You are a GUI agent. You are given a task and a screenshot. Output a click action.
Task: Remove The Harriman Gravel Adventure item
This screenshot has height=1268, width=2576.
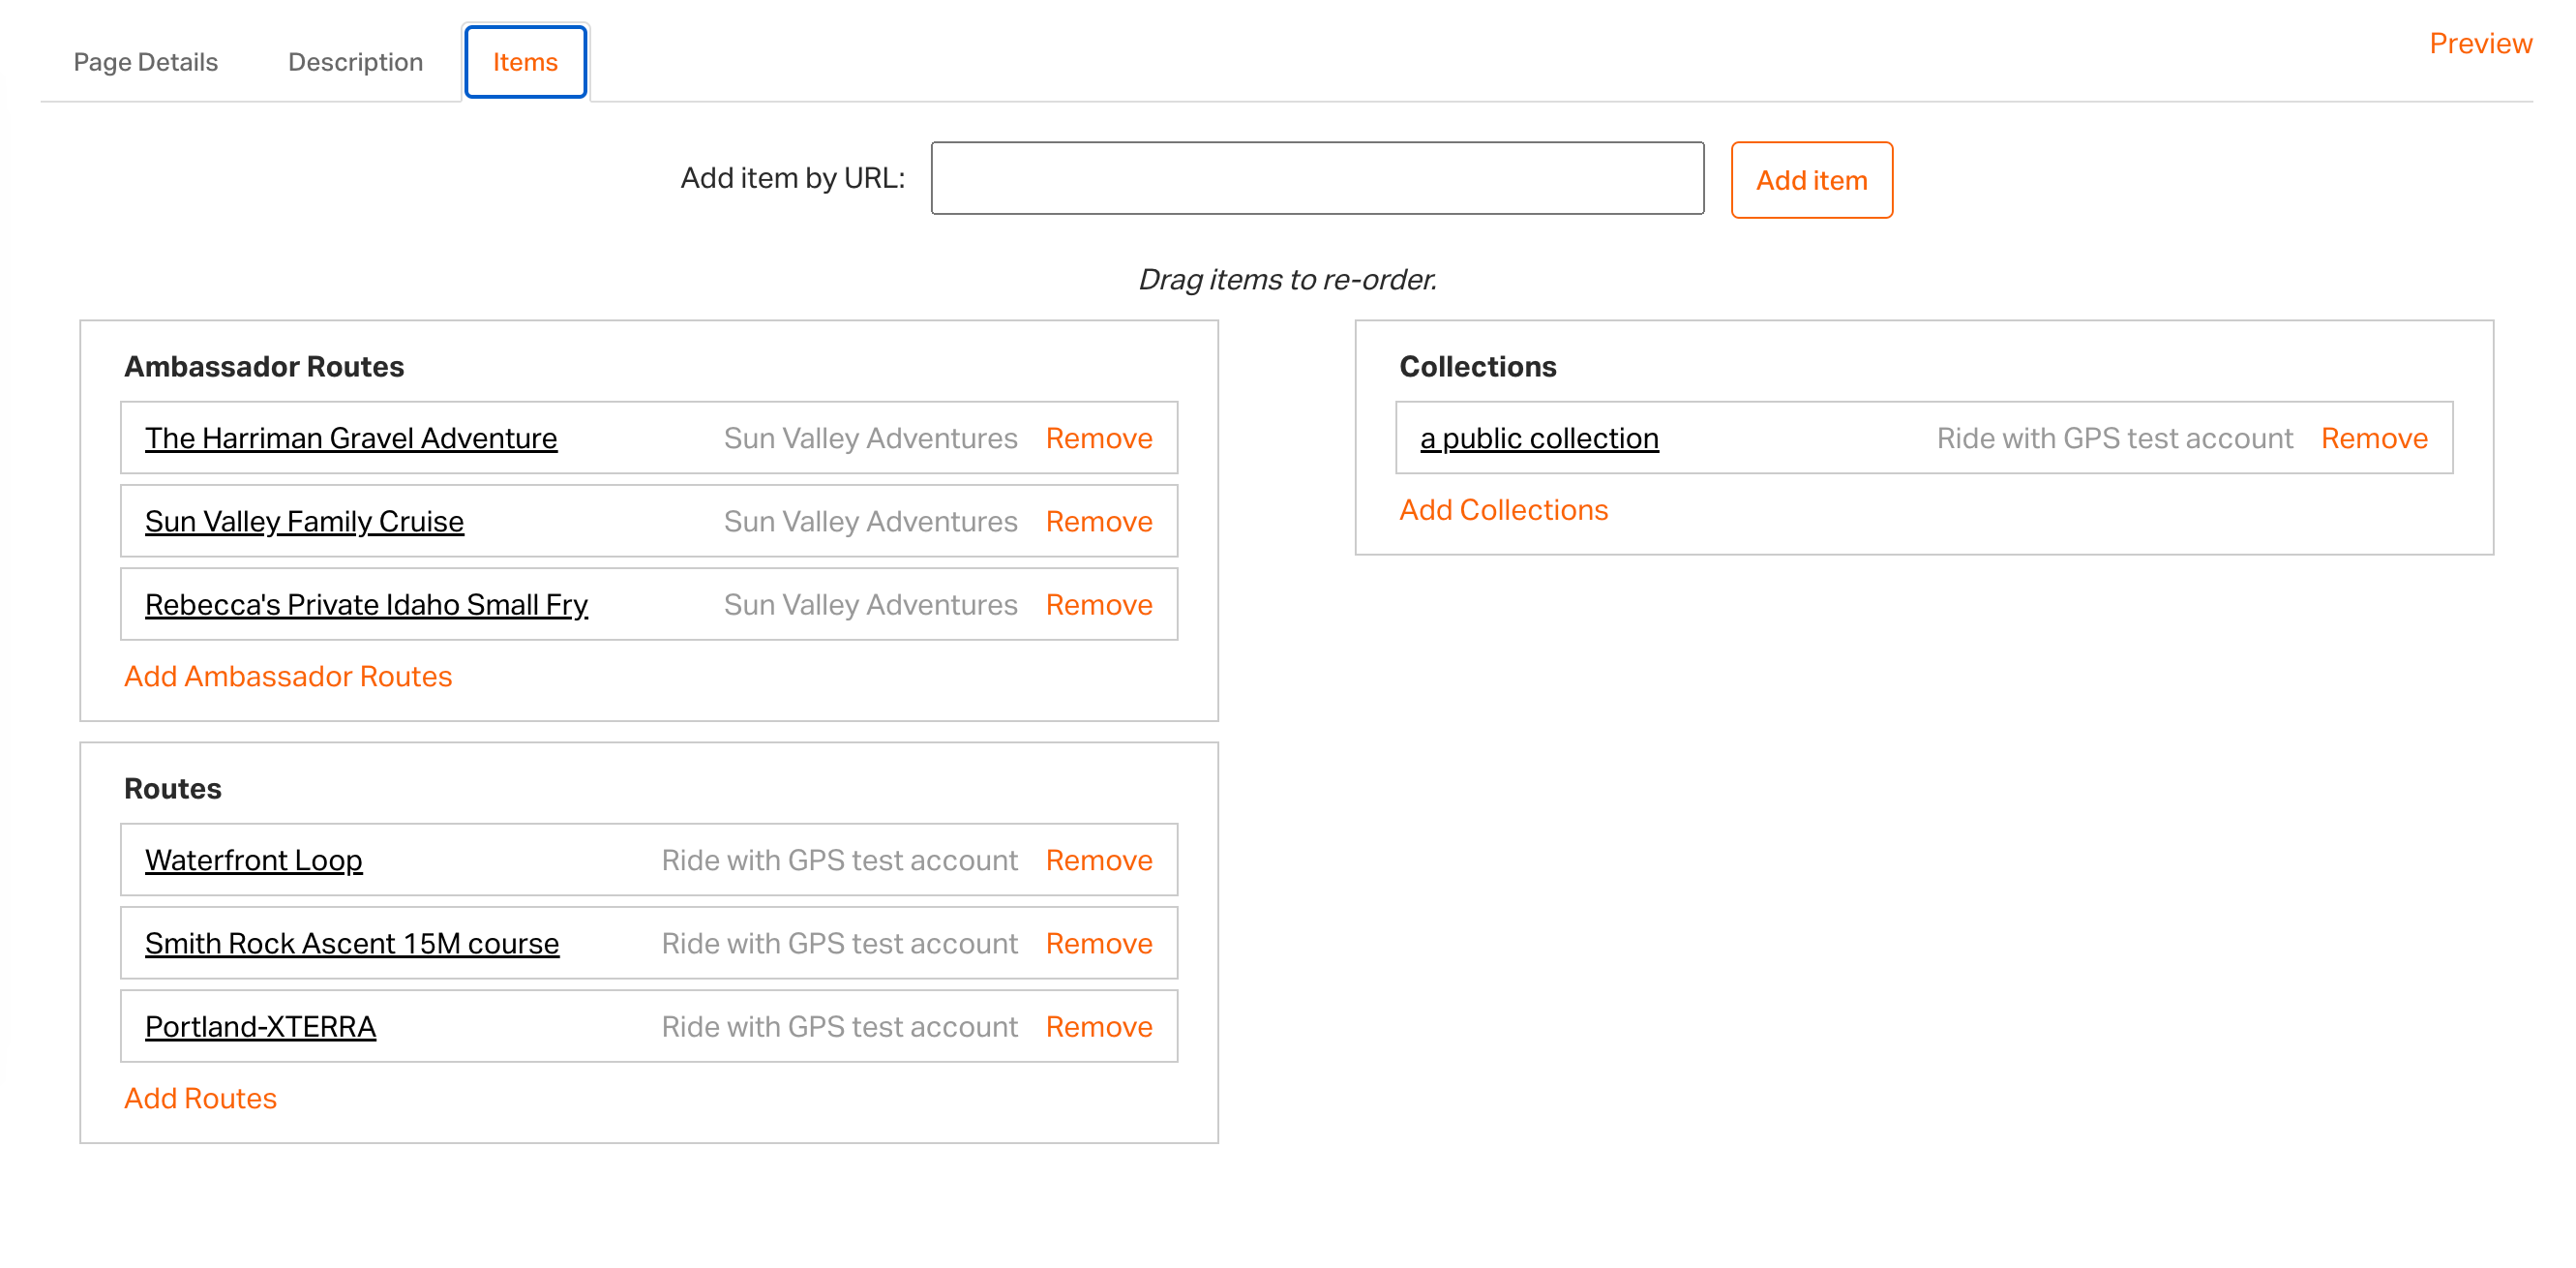pyautogui.click(x=1098, y=438)
